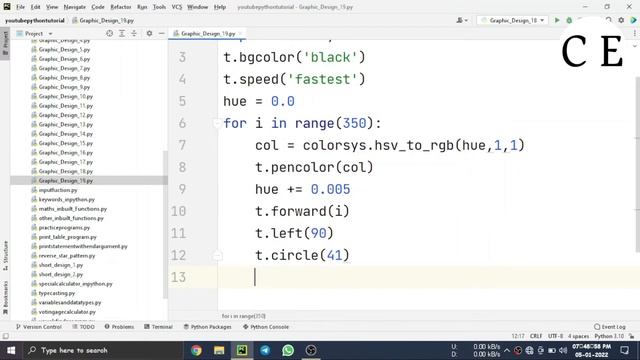Open Telegram from the taskbar
Screen dimensions: 640x360
click(x=265, y=350)
